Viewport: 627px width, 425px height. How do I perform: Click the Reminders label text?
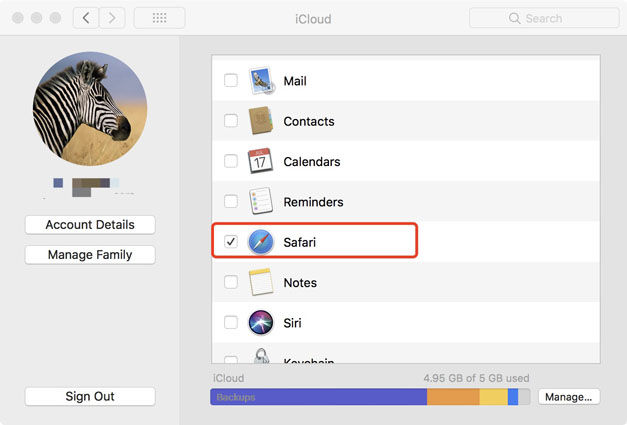point(314,202)
